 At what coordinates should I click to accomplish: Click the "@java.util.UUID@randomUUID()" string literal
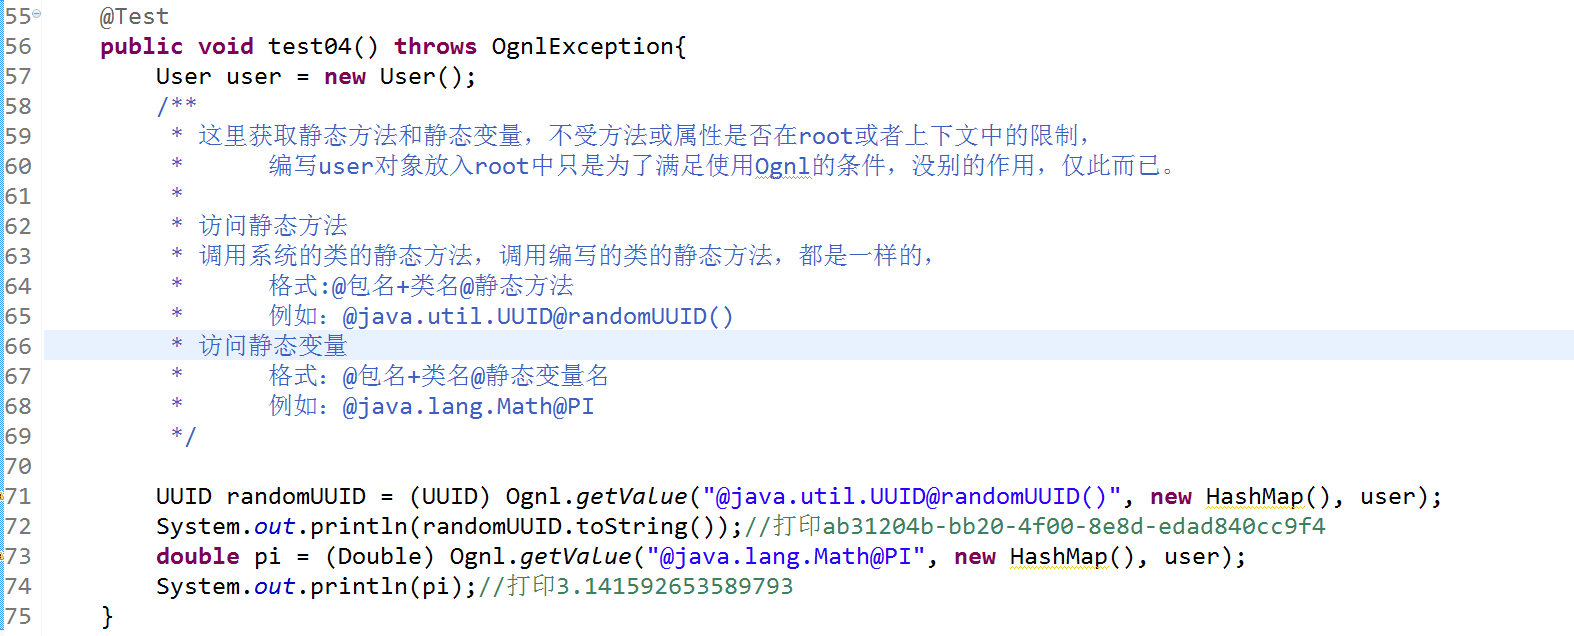tap(911, 497)
